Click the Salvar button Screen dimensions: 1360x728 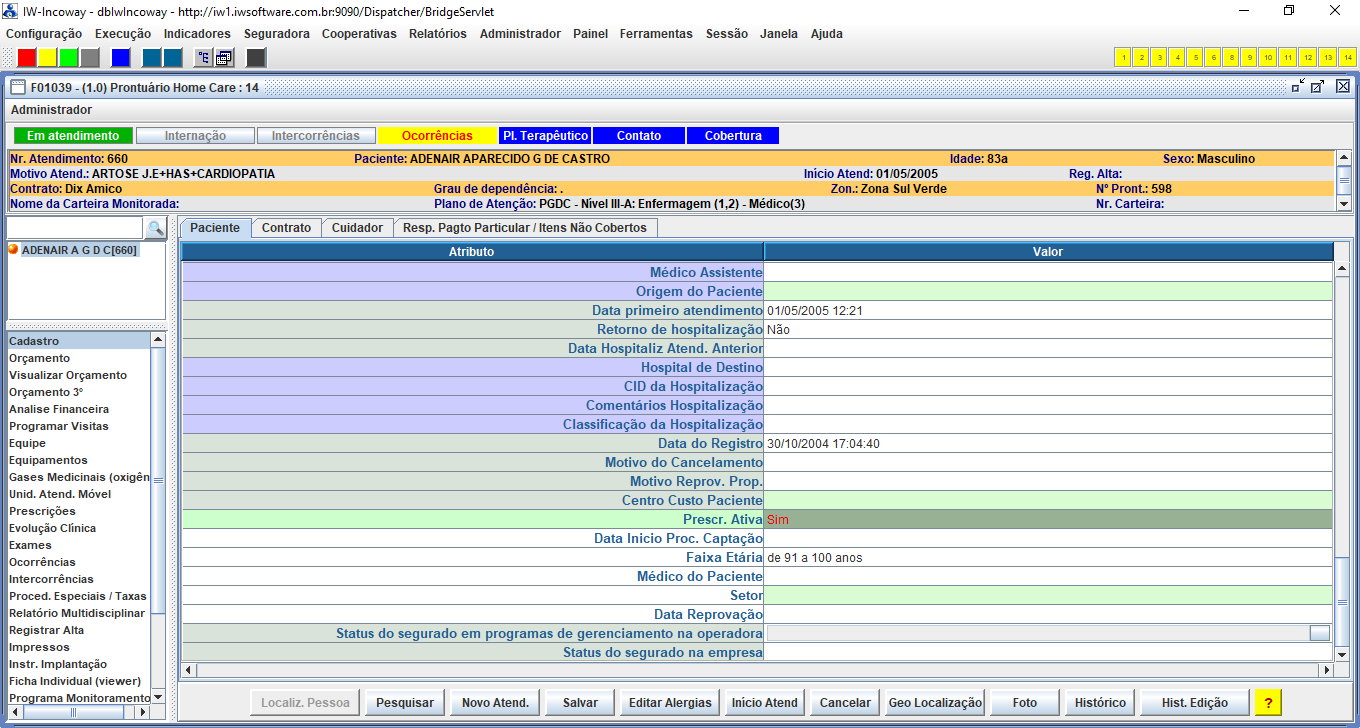pyautogui.click(x=580, y=703)
